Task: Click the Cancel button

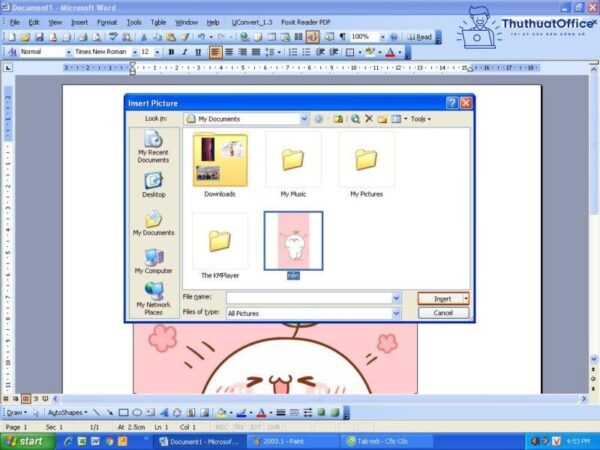Action: [x=443, y=313]
